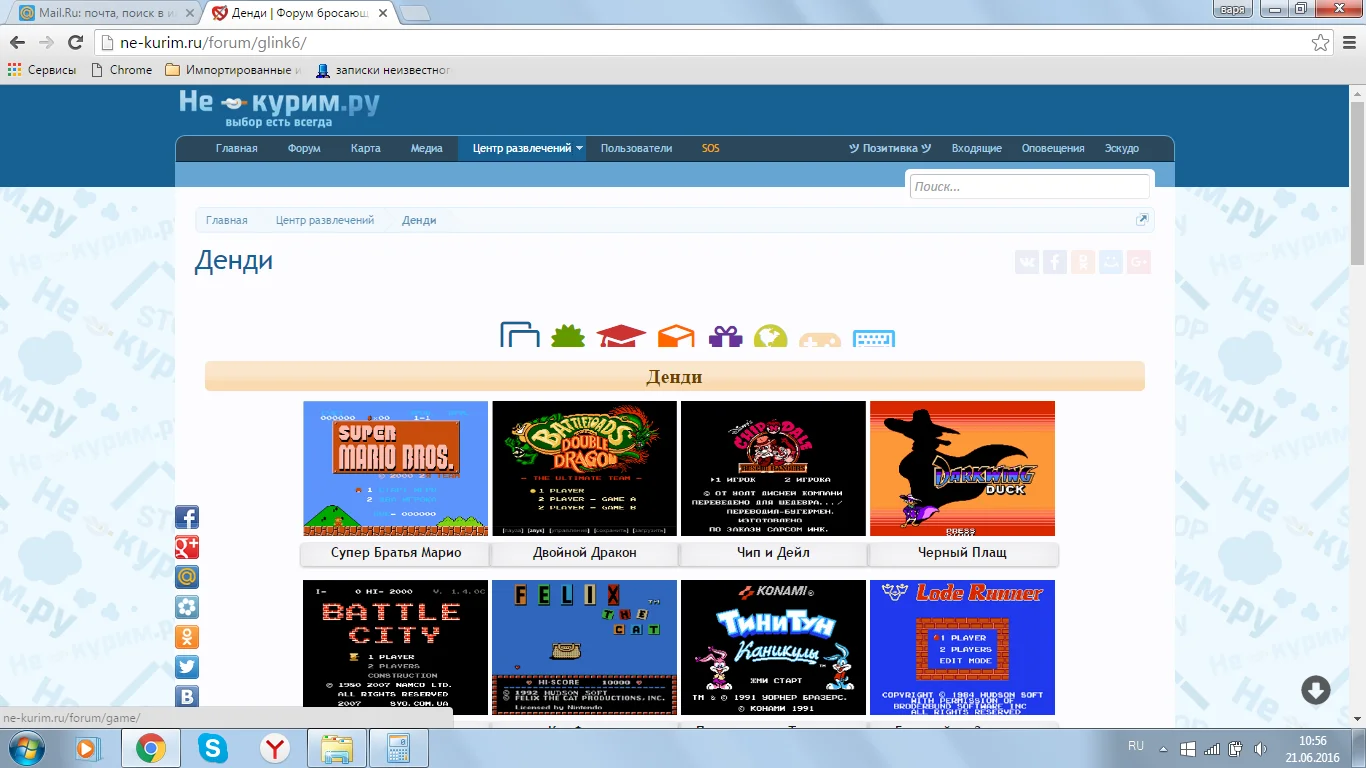Open Battletoads Double Dragon game thumbnail
Viewport: 1366px width, 768px height.
(584, 468)
